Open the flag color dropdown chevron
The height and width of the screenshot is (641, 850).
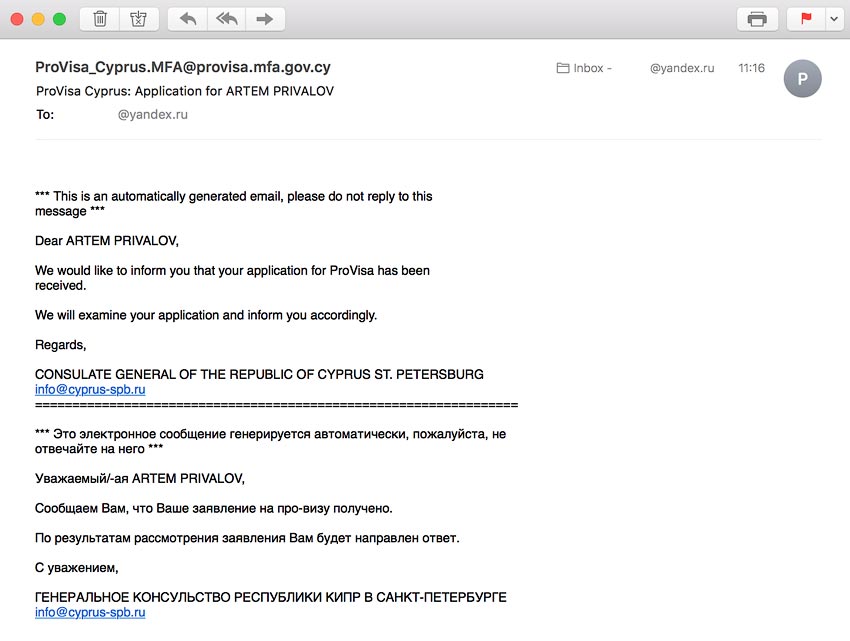point(832,19)
